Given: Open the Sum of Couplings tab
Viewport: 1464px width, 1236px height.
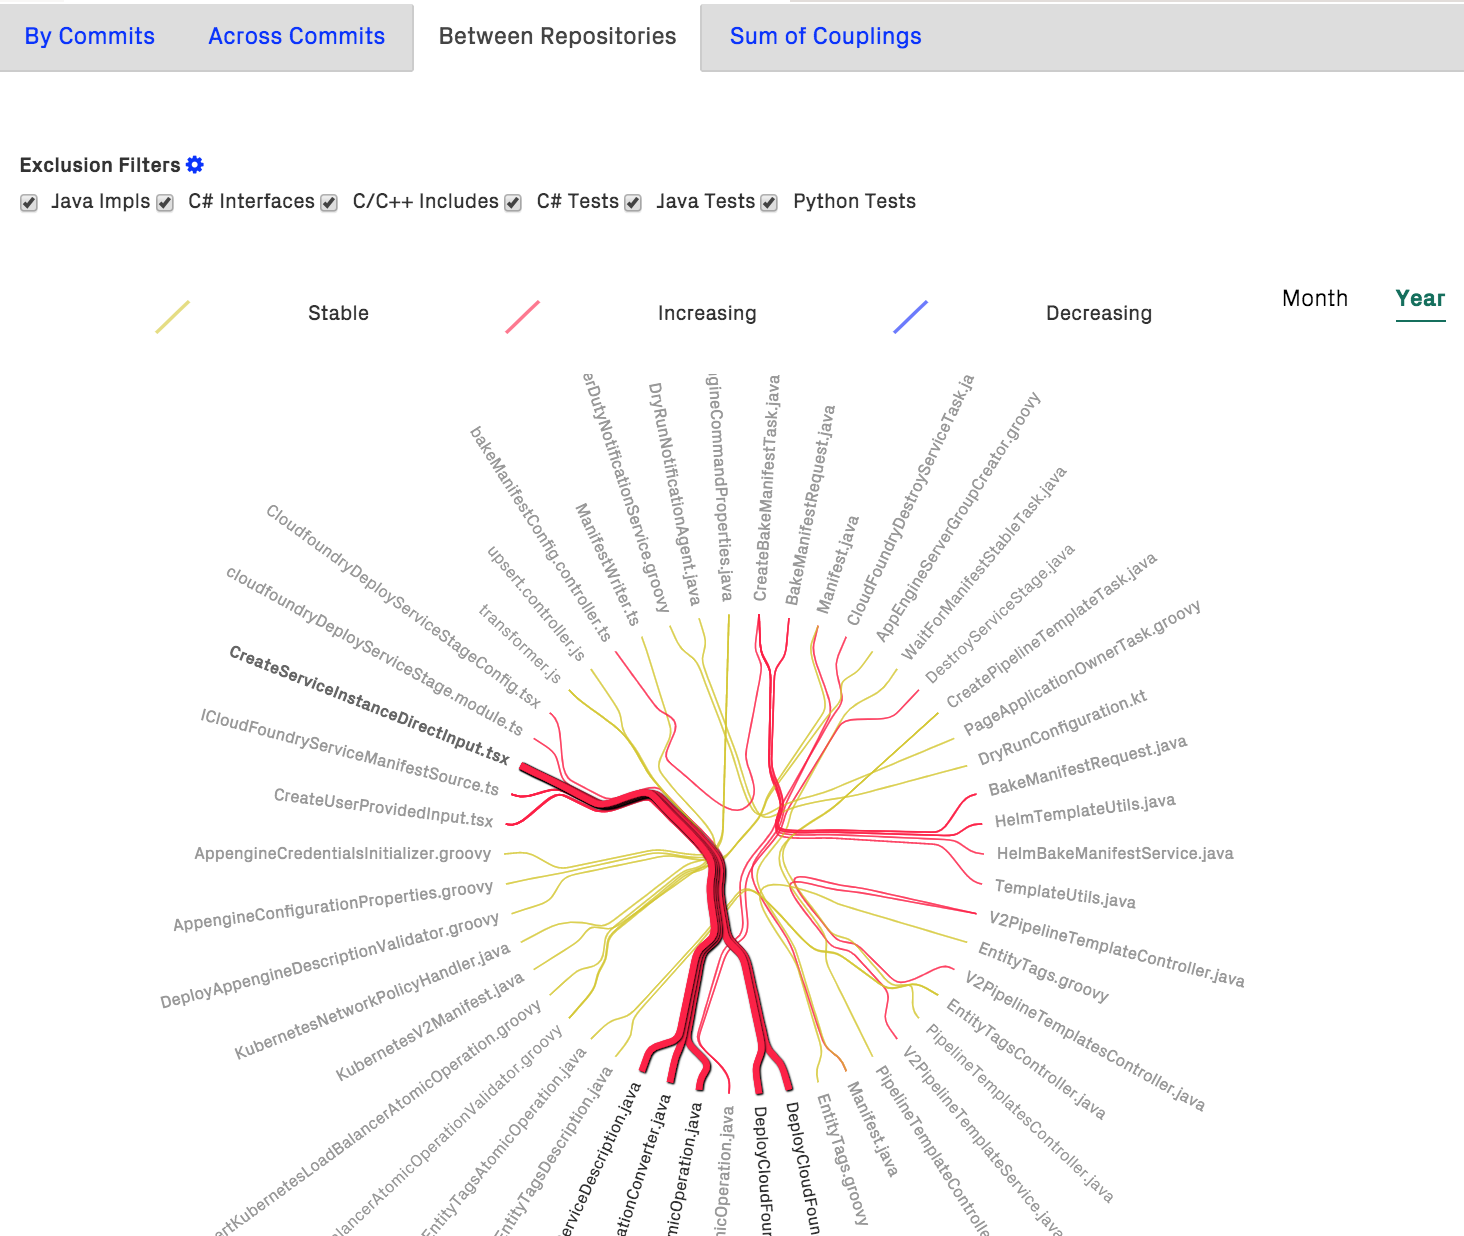Looking at the screenshot, I should pos(826,36).
